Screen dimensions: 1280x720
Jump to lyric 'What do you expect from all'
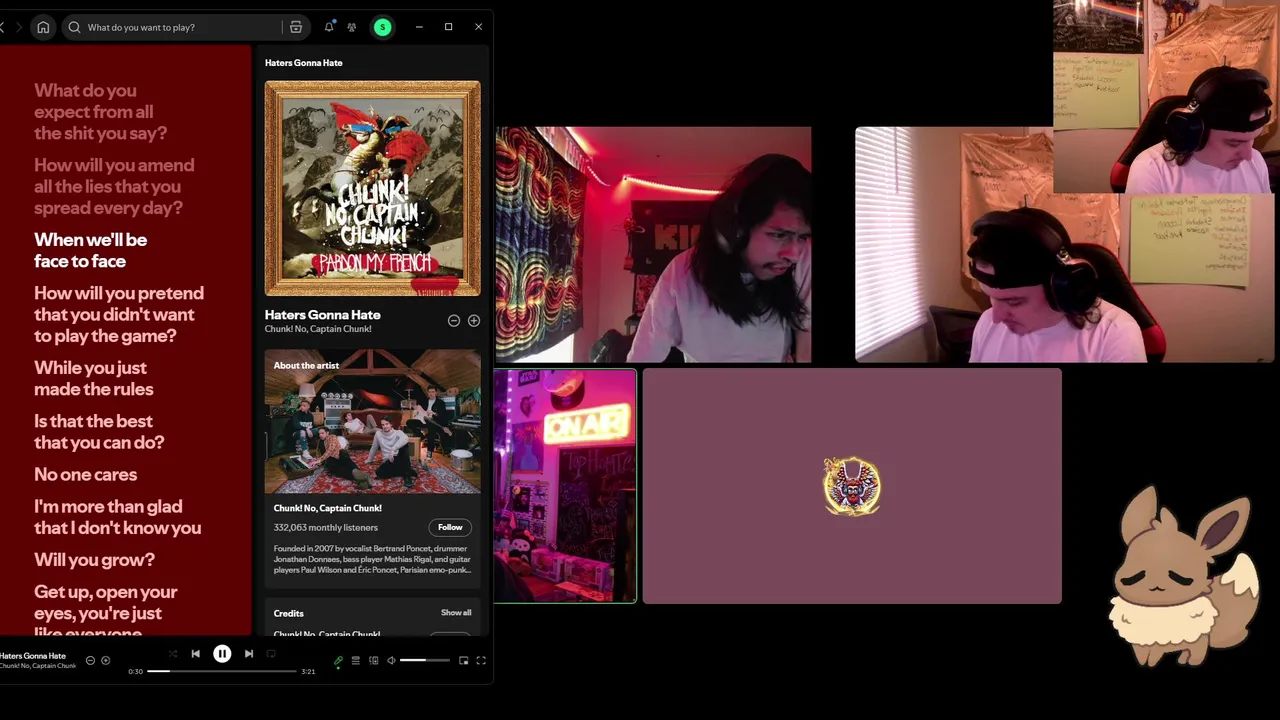tap(100, 112)
